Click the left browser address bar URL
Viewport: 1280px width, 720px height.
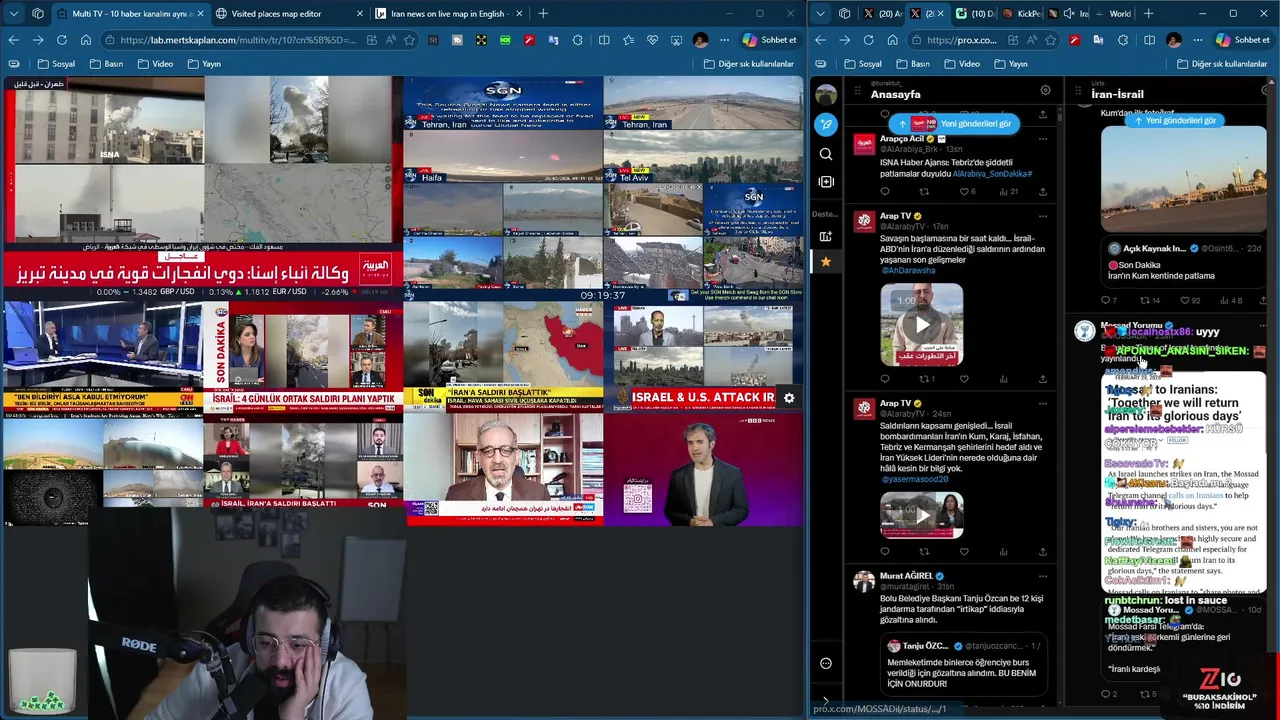pos(237,40)
